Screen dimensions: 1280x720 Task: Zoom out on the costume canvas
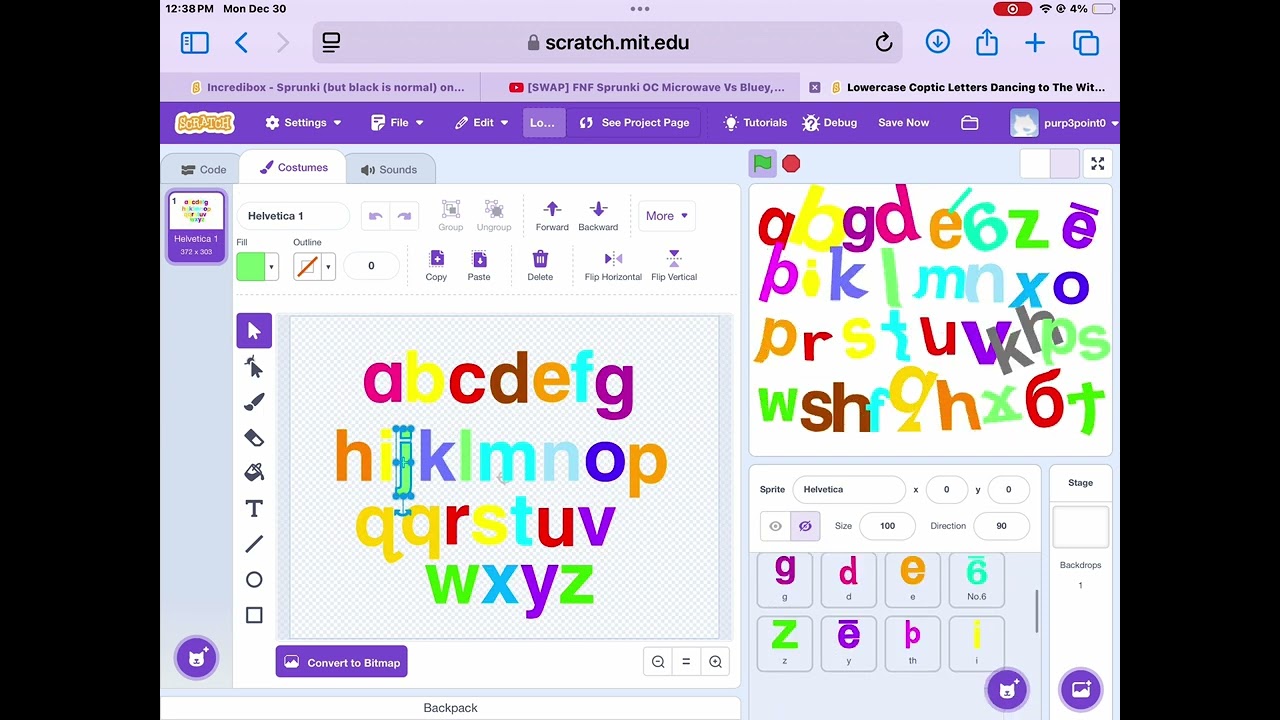[658, 661]
